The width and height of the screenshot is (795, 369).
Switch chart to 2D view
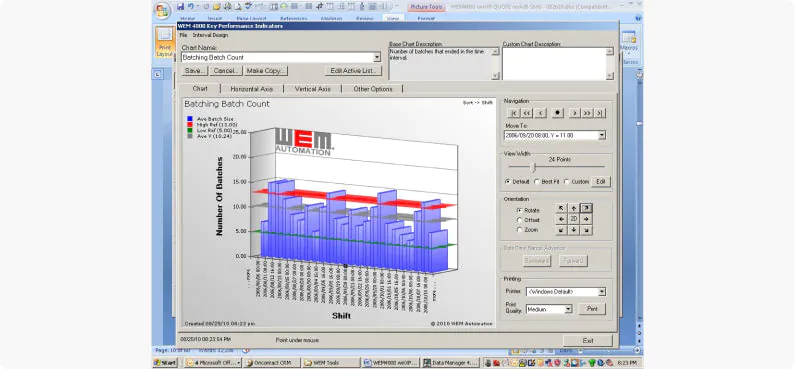click(x=573, y=219)
